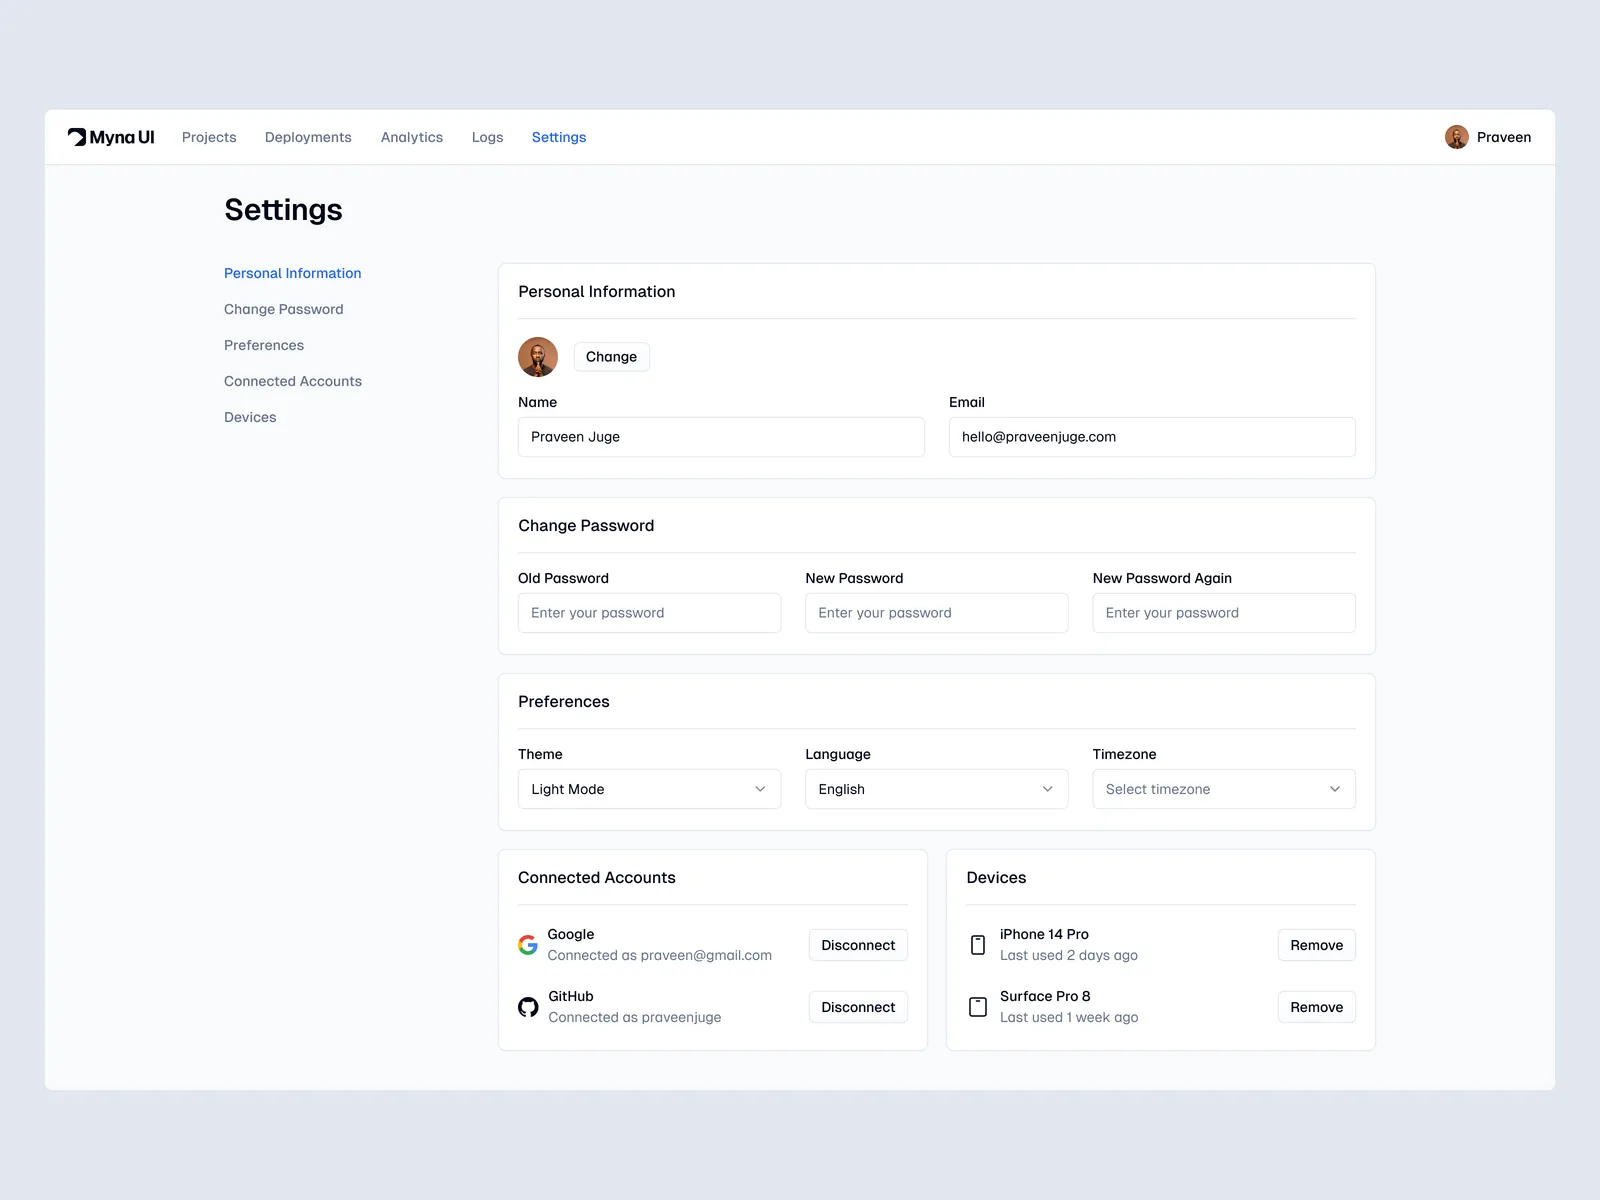Viewport: 1600px width, 1200px height.
Task: Open the Select timezone dropdown
Action: click(1223, 789)
